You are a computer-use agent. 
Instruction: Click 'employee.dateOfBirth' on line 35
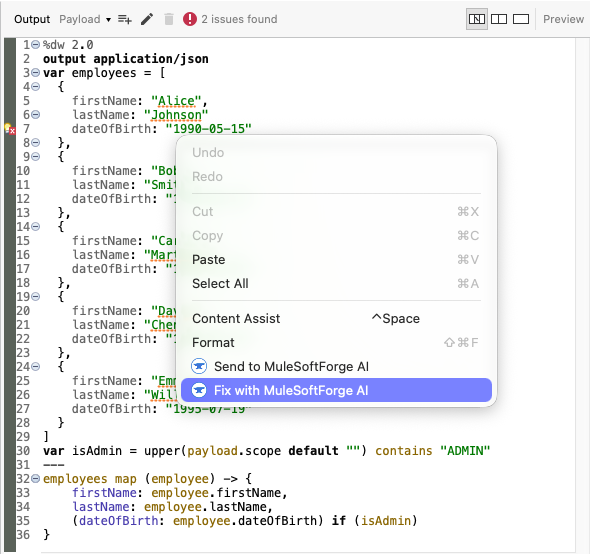(x=244, y=521)
